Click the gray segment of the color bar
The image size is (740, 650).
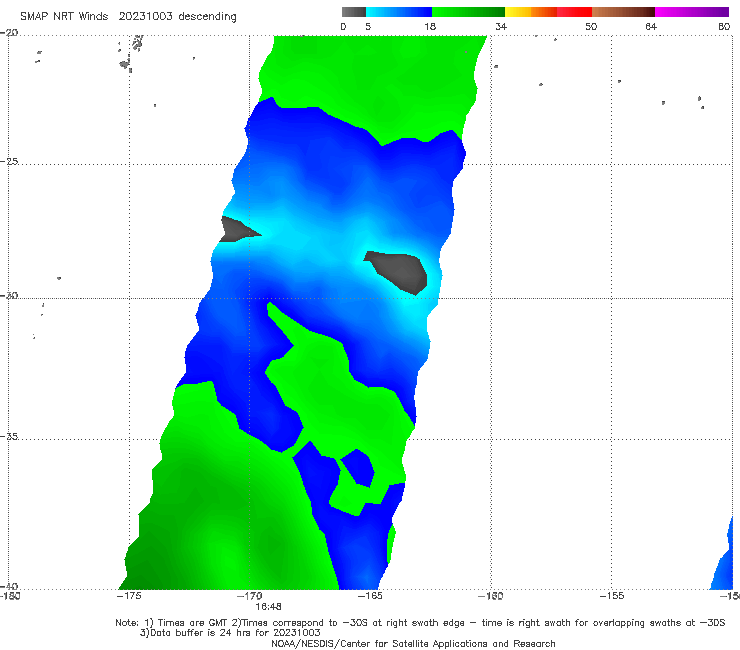(x=353, y=12)
